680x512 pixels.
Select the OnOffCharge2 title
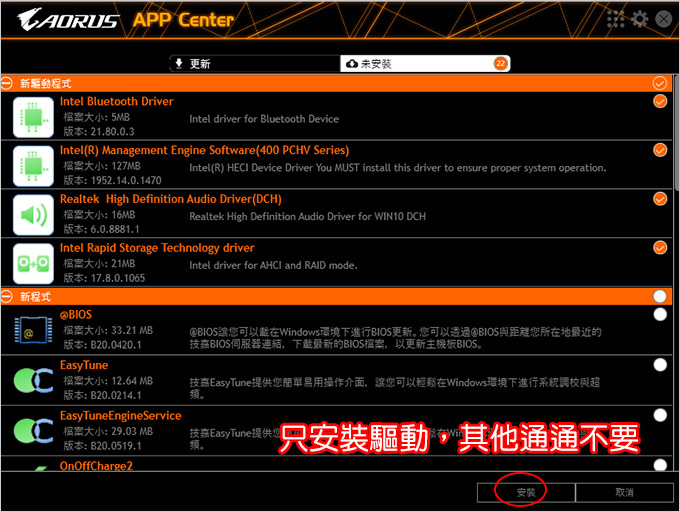[96, 466]
